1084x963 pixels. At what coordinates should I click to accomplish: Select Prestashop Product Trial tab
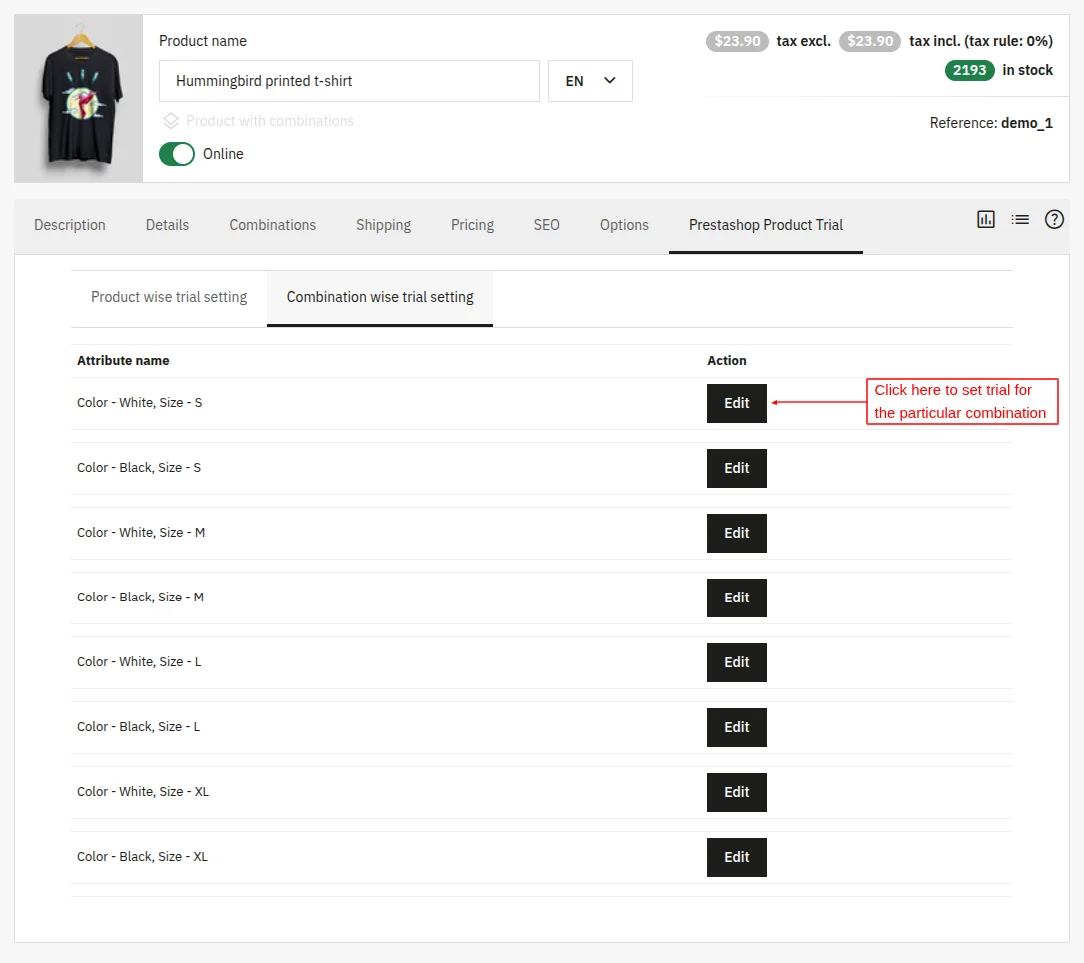pos(765,225)
